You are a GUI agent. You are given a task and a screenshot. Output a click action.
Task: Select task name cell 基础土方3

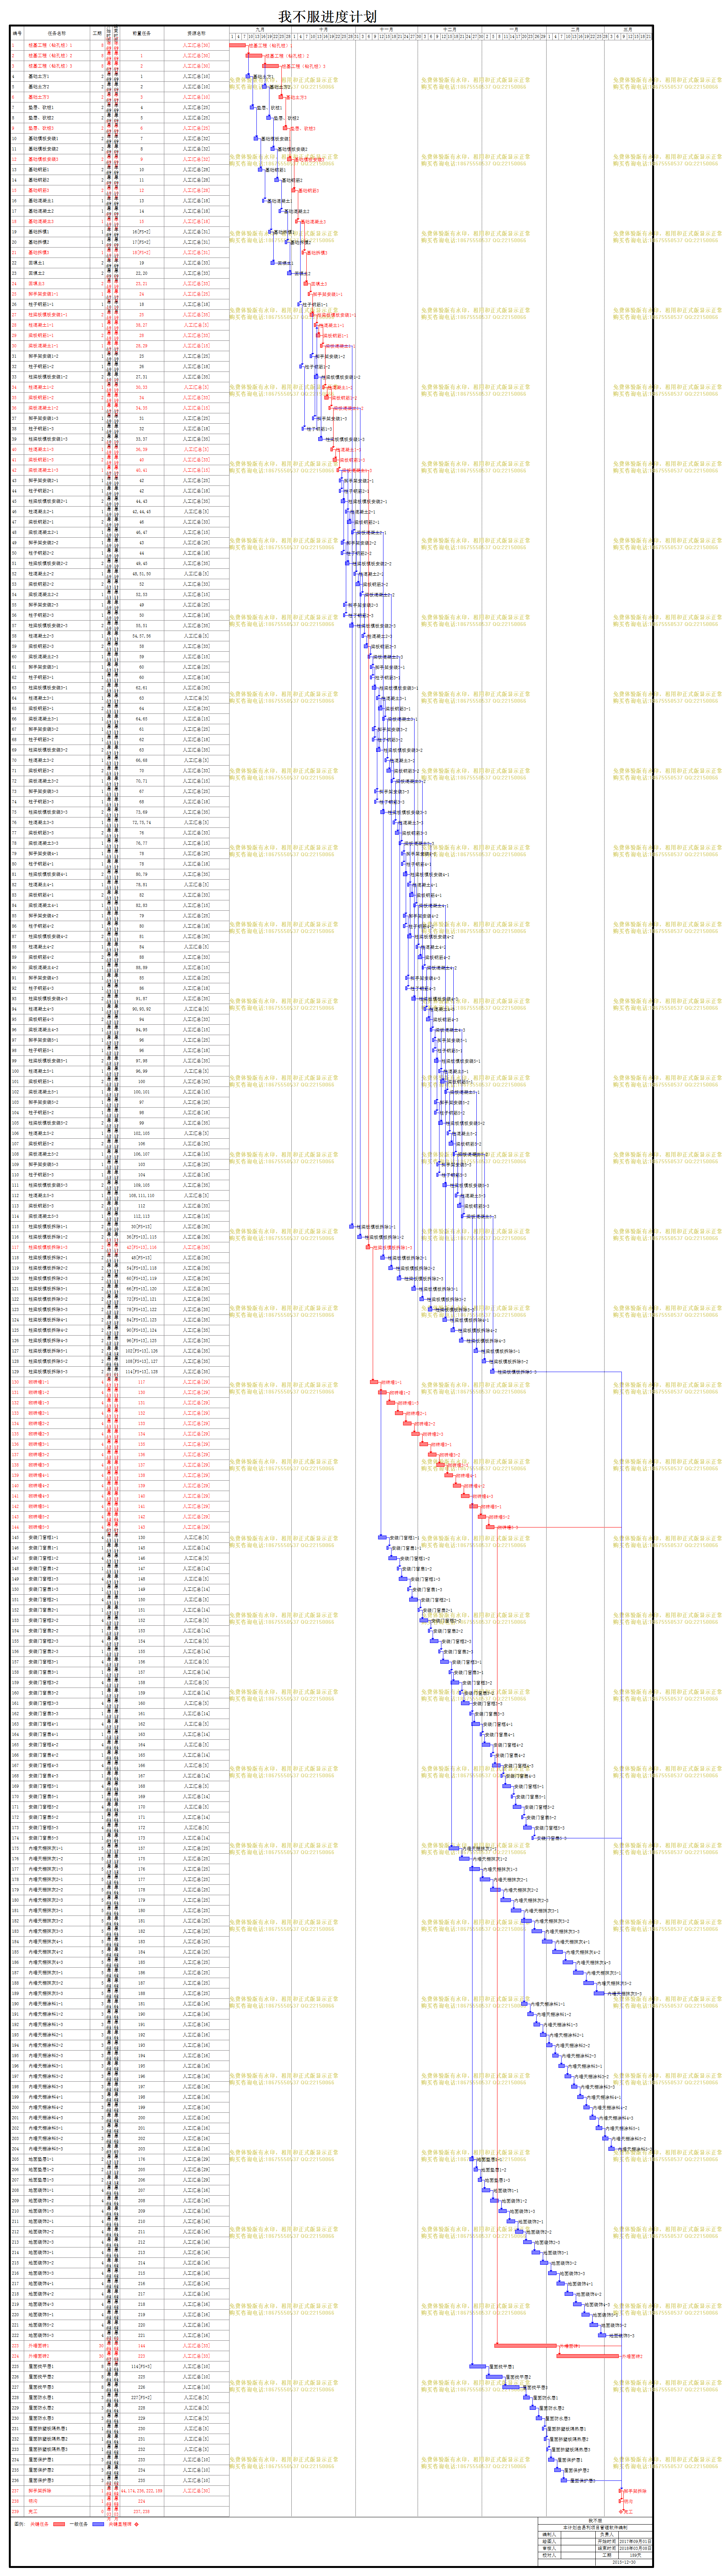[x=57, y=97]
